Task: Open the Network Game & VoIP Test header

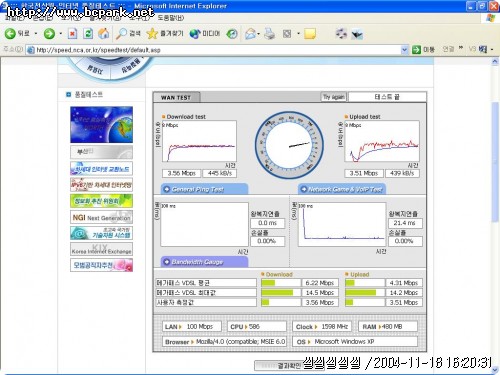Action: (342, 189)
